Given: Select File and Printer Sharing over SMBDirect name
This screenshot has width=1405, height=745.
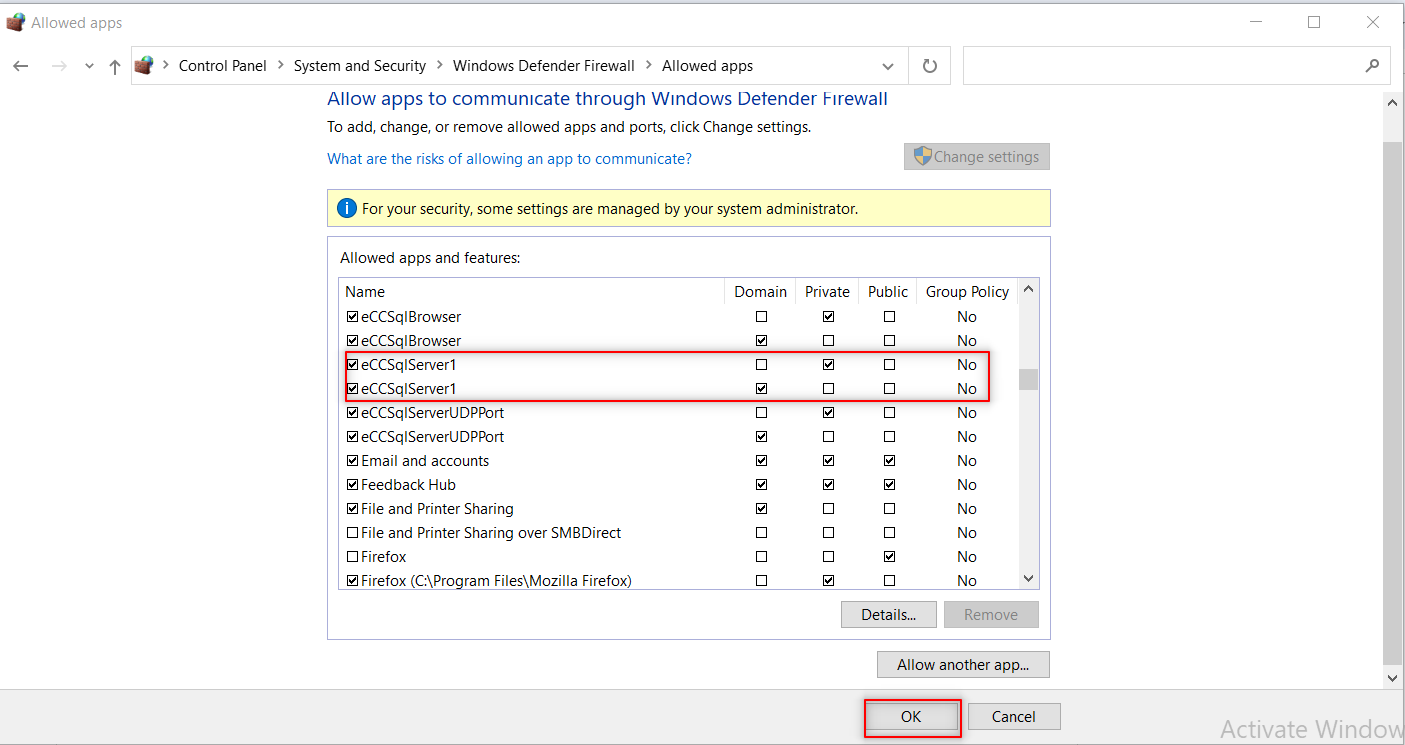Looking at the screenshot, I should (491, 533).
